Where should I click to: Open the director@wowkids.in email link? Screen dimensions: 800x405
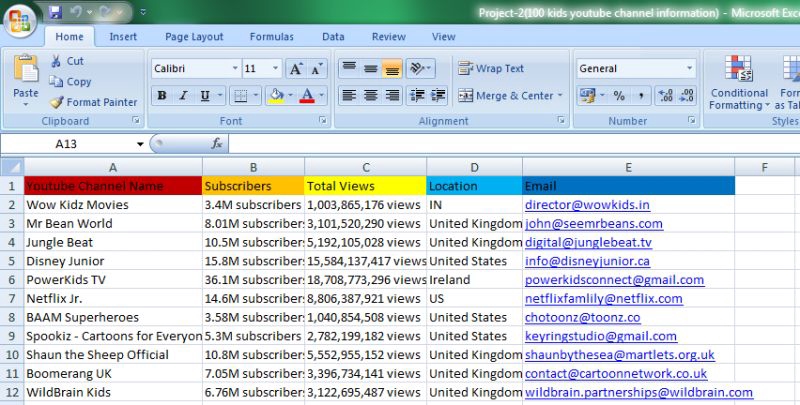click(587, 205)
